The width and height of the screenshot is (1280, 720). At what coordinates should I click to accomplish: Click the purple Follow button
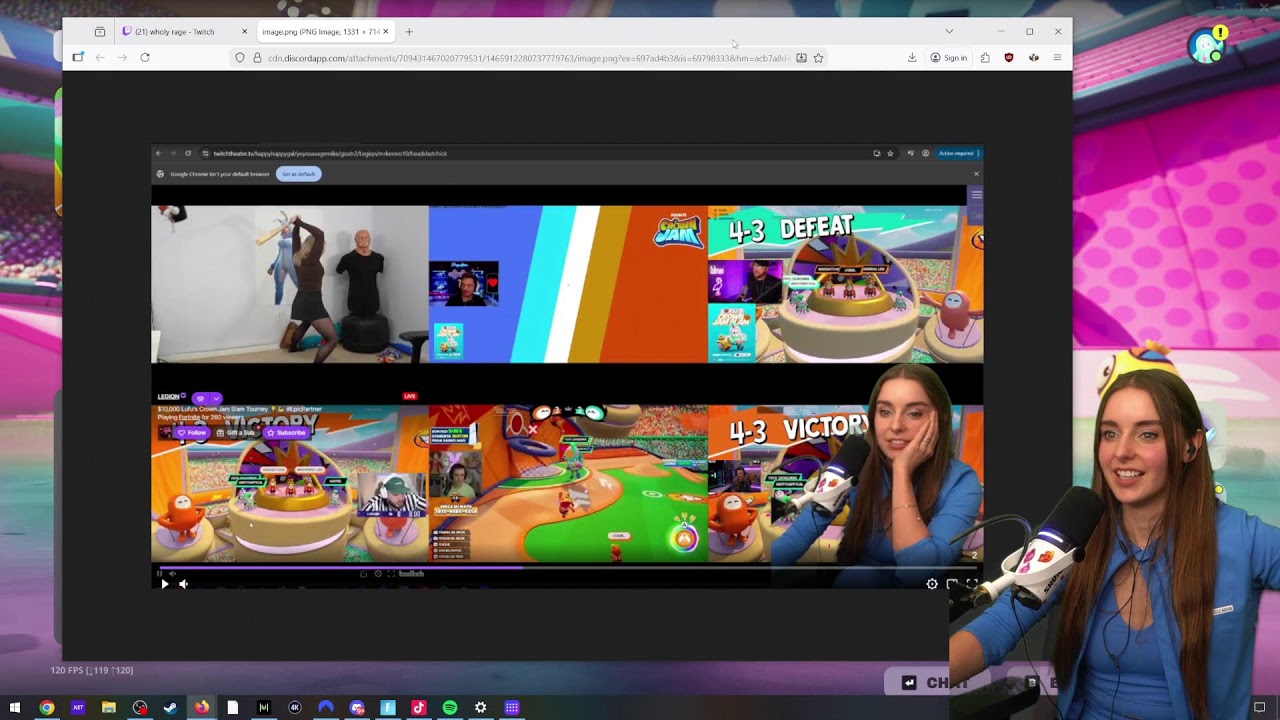(x=192, y=433)
